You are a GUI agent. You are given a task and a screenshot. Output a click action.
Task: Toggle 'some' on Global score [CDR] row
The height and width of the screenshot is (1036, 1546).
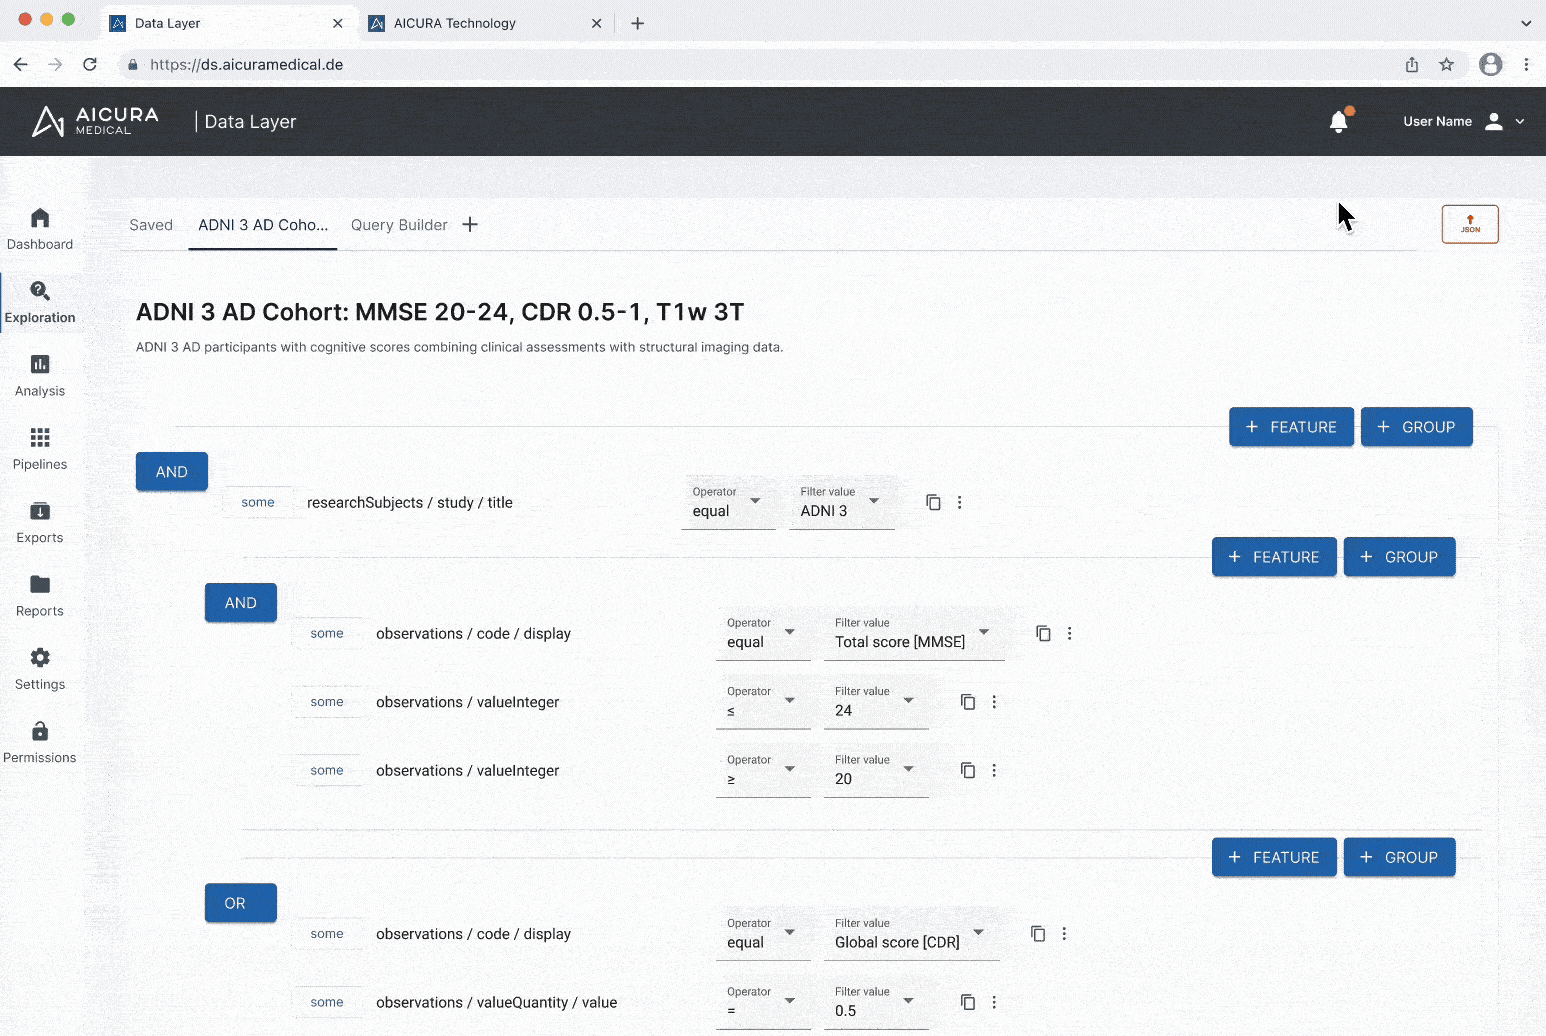[327, 933]
